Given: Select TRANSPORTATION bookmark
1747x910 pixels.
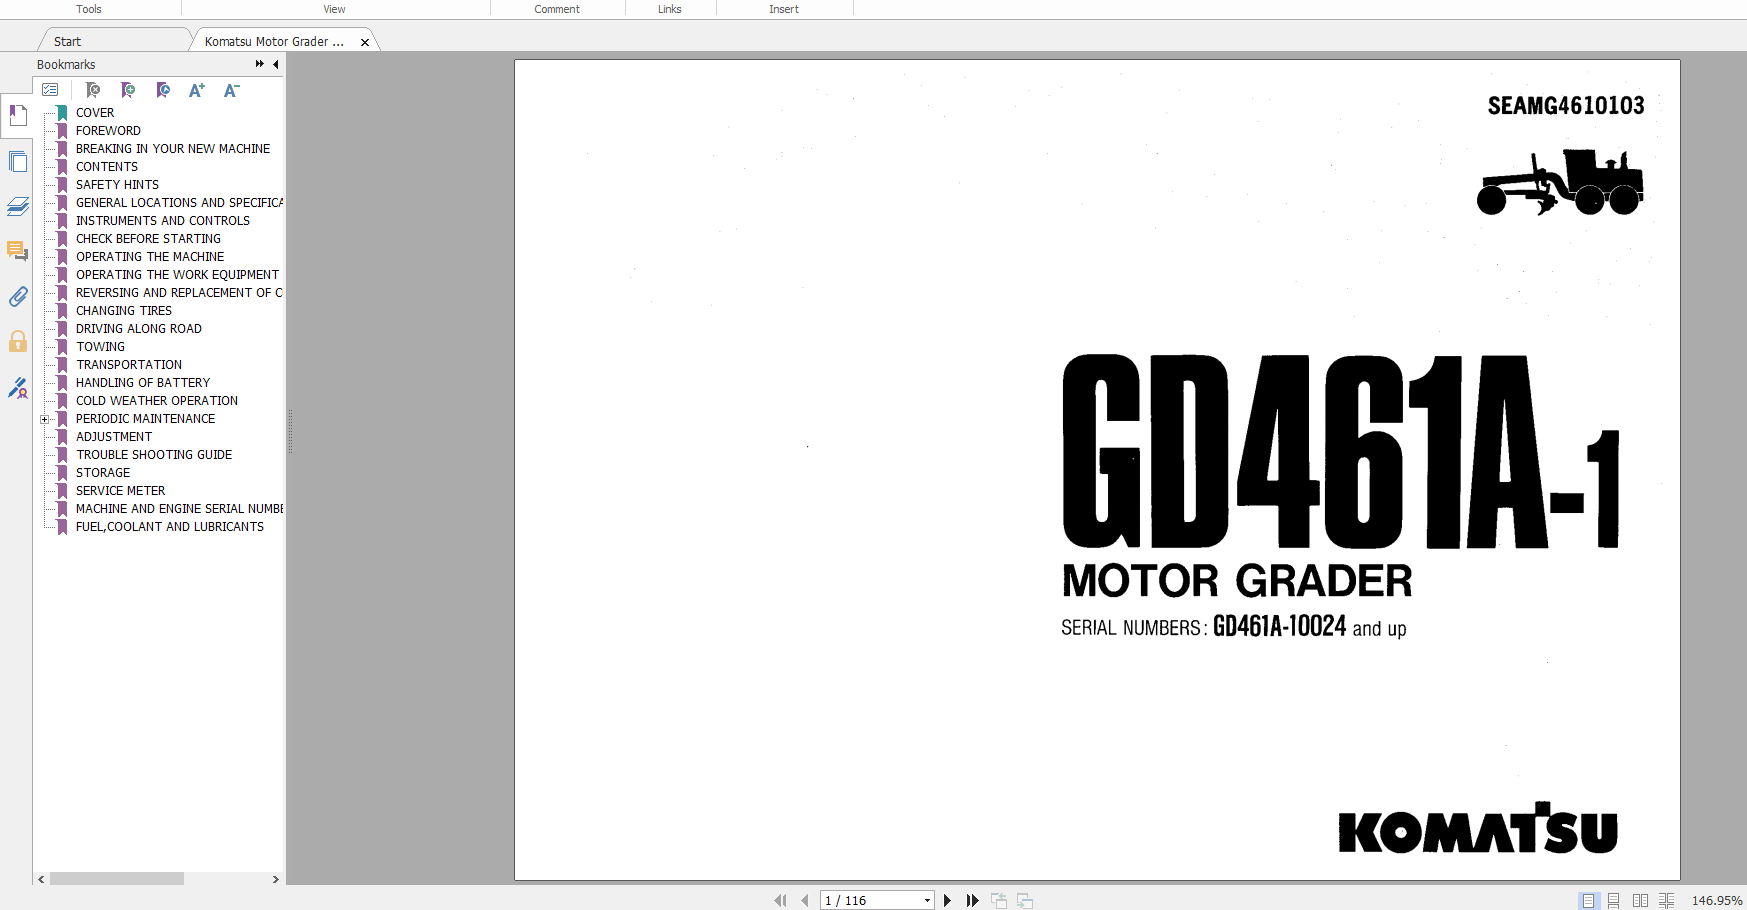Looking at the screenshot, I should click(x=129, y=365).
